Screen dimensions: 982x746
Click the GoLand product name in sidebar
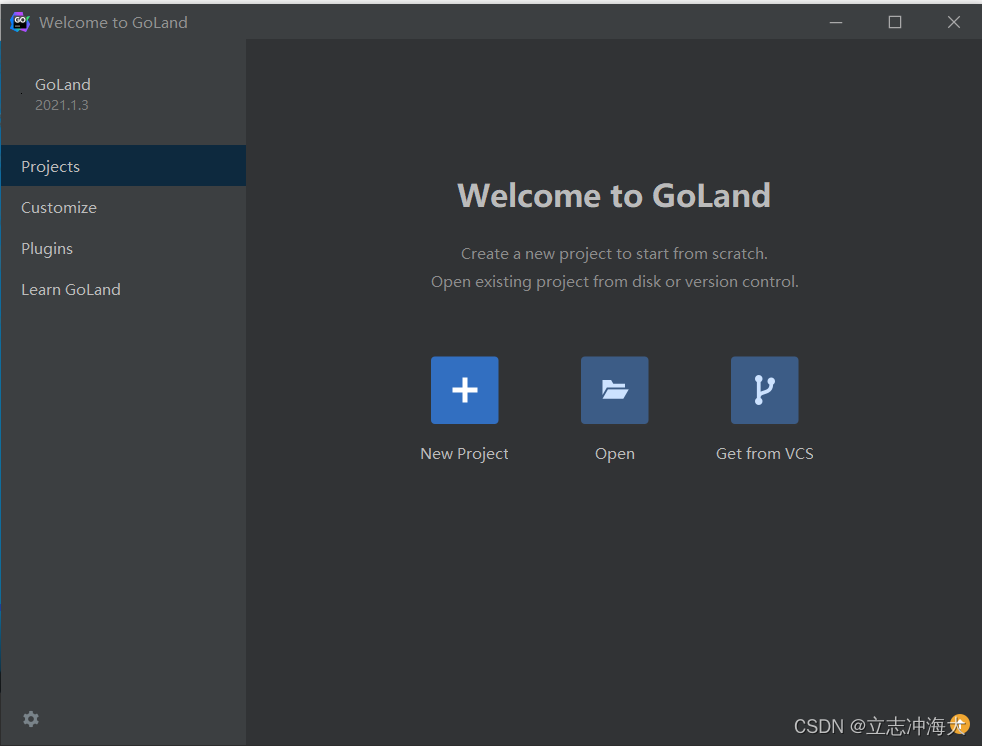coord(63,85)
